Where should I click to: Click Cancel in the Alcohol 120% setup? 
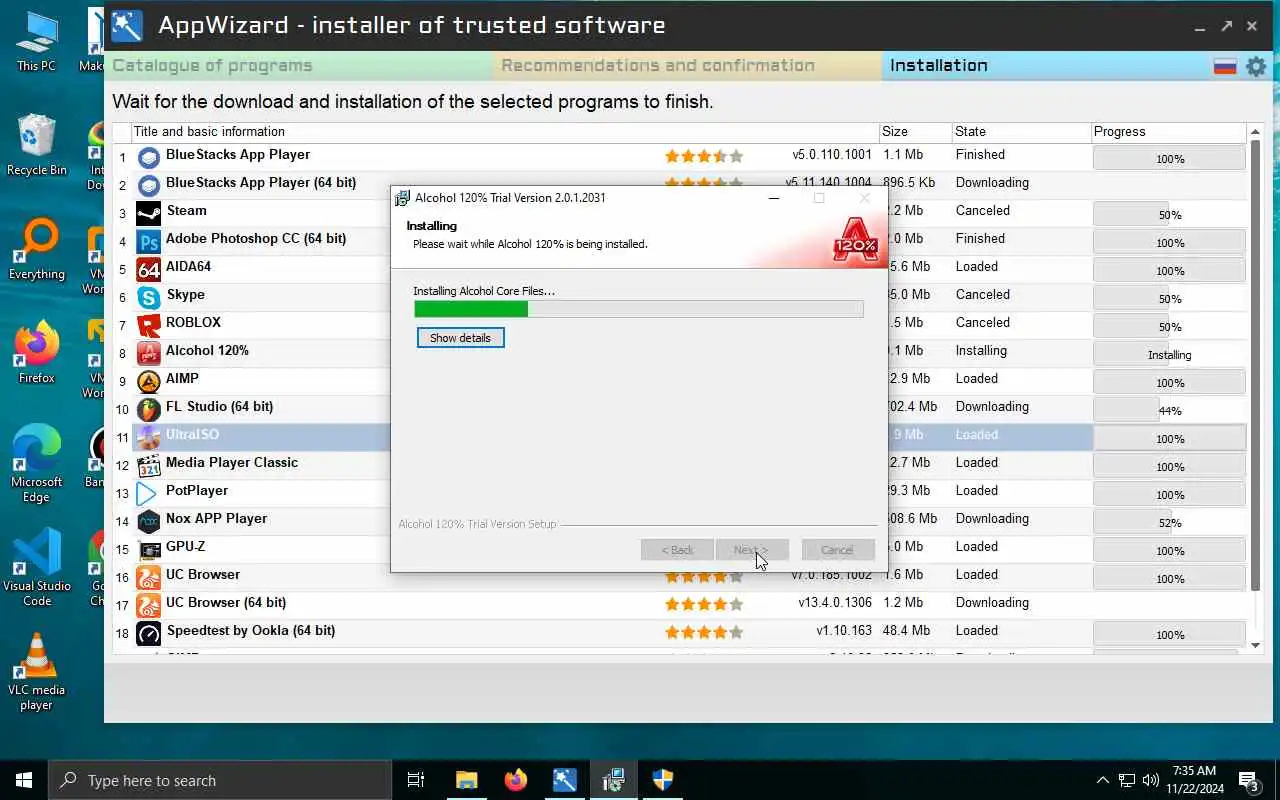tap(838, 550)
